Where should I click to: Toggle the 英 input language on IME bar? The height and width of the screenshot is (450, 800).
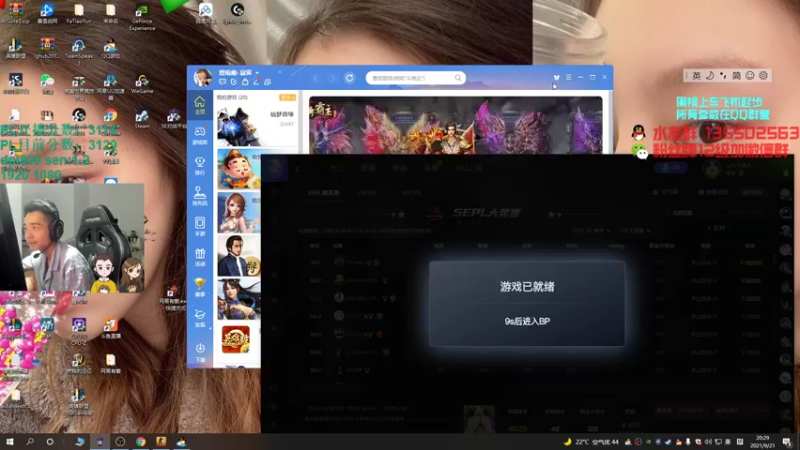(x=696, y=76)
